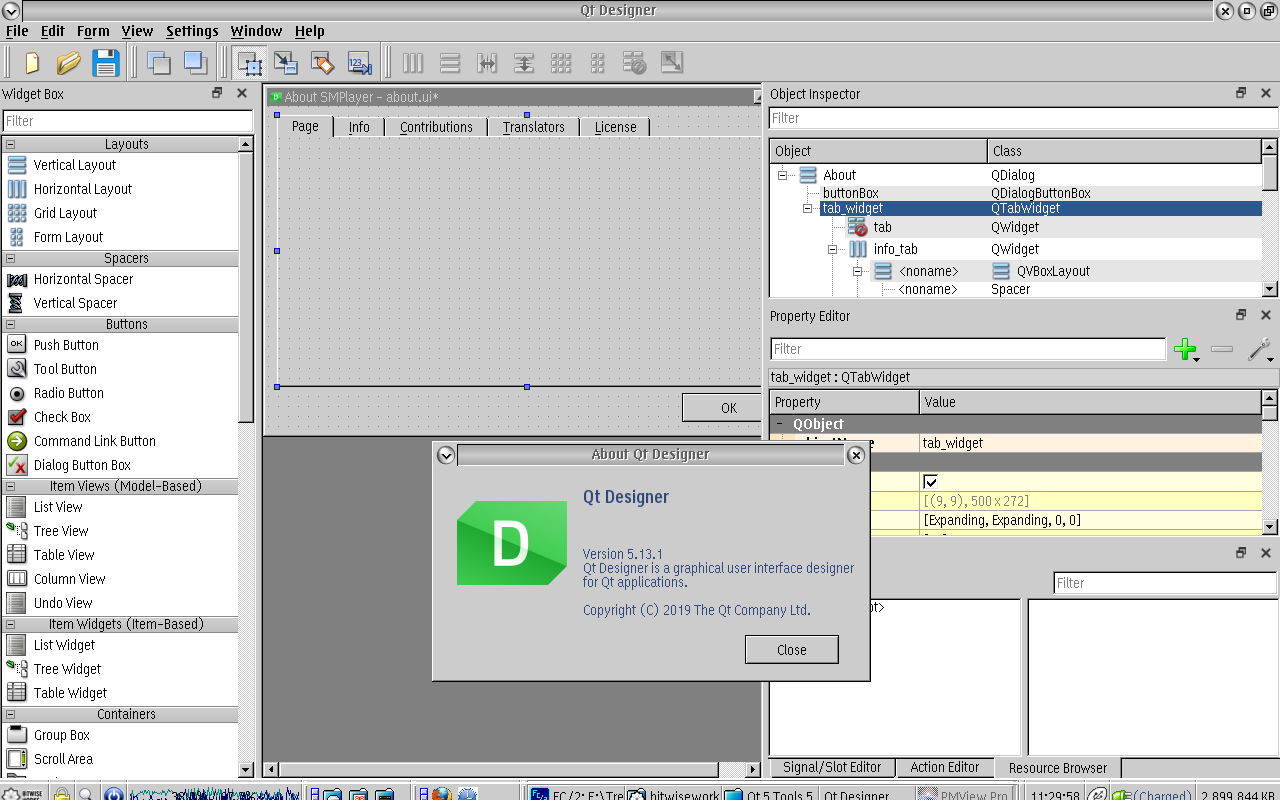
Task: Open the File menu
Action: click(x=17, y=31)
